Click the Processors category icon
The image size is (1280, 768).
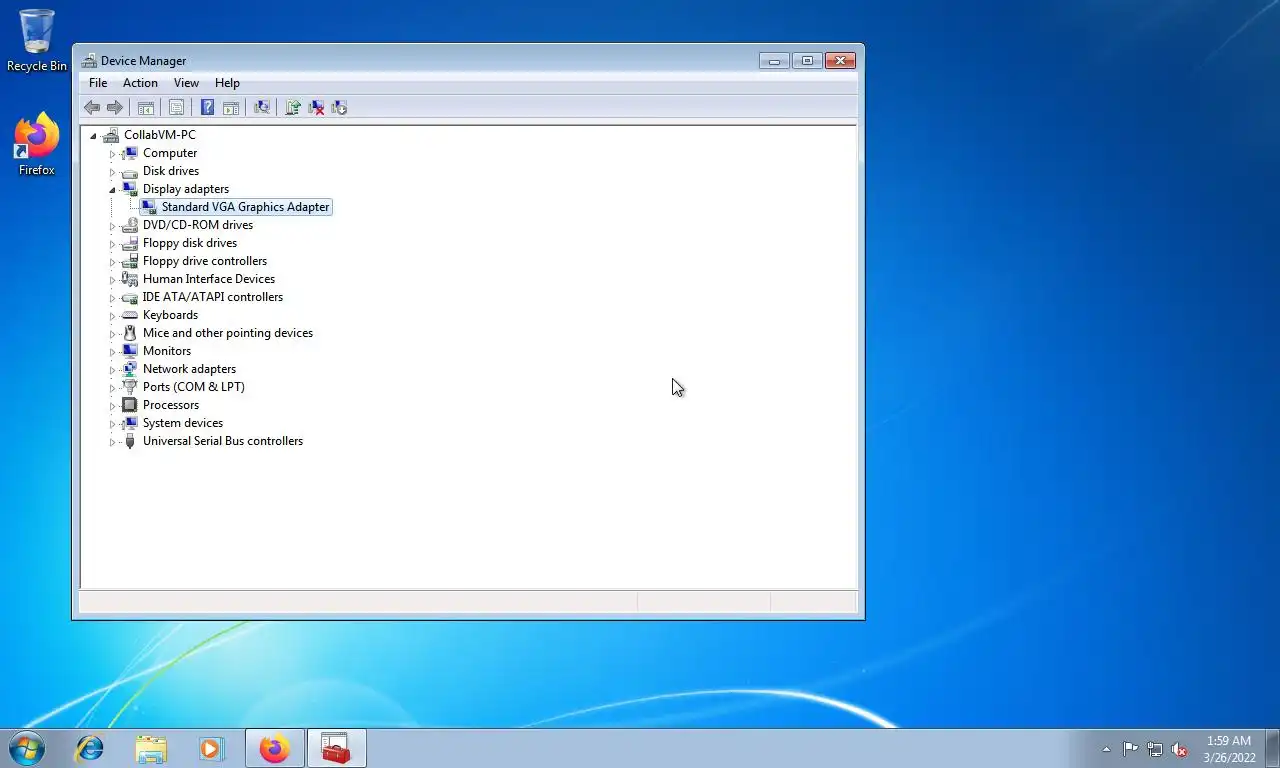coord(129,405)
